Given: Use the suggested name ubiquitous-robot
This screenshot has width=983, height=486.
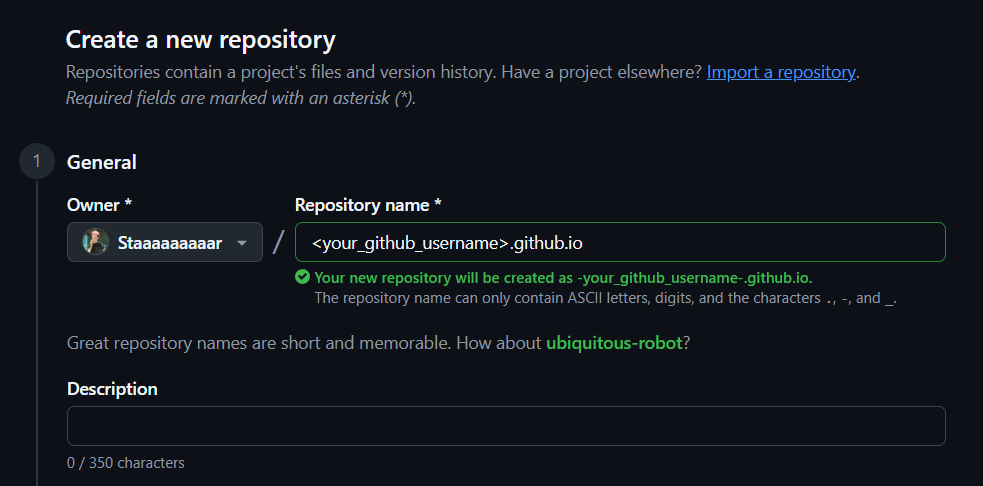Looking at the screenshot, I should click(614, 343).
